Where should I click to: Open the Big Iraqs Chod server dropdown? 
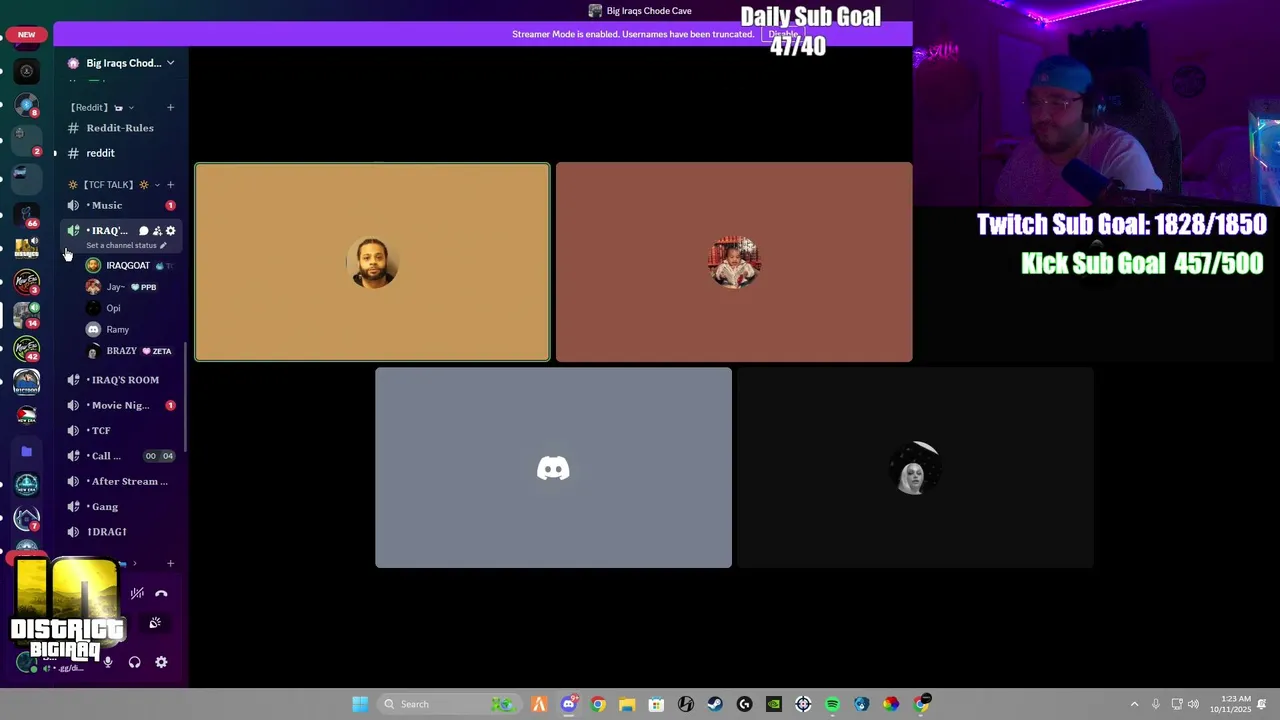point(121,63)
